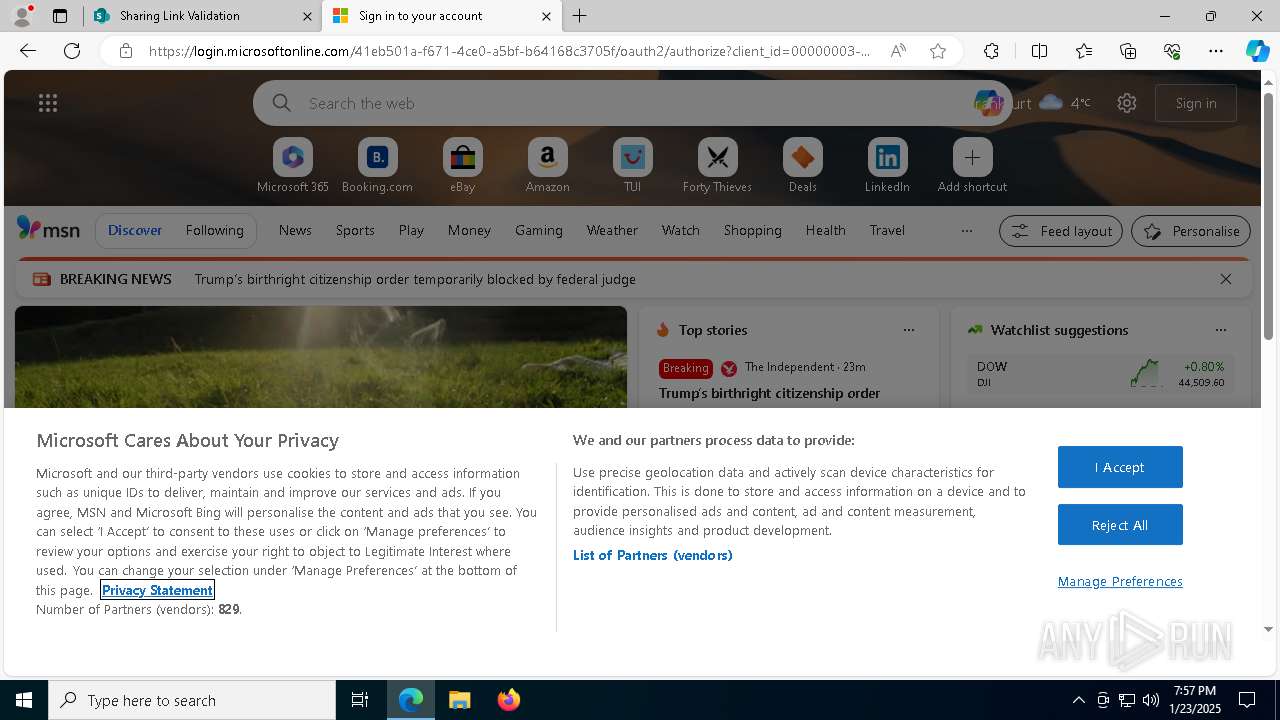The height and width of the screenshot is (720, 1280).
Task: Open Favorites list in toolbar
Action: 1084,51
